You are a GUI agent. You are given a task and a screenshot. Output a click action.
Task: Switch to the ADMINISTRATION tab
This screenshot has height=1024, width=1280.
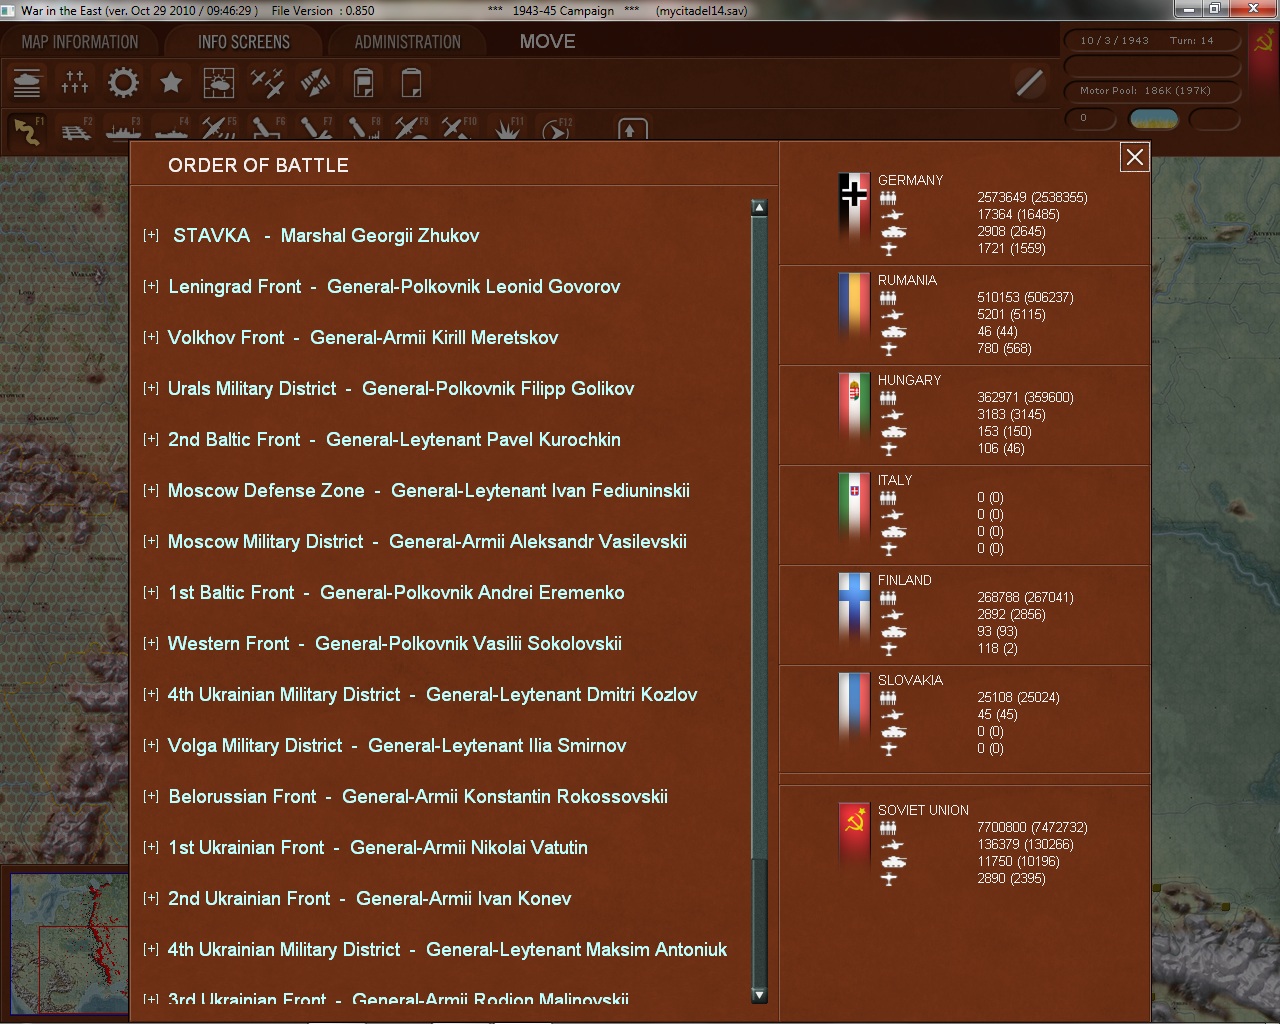click(408, 42)
